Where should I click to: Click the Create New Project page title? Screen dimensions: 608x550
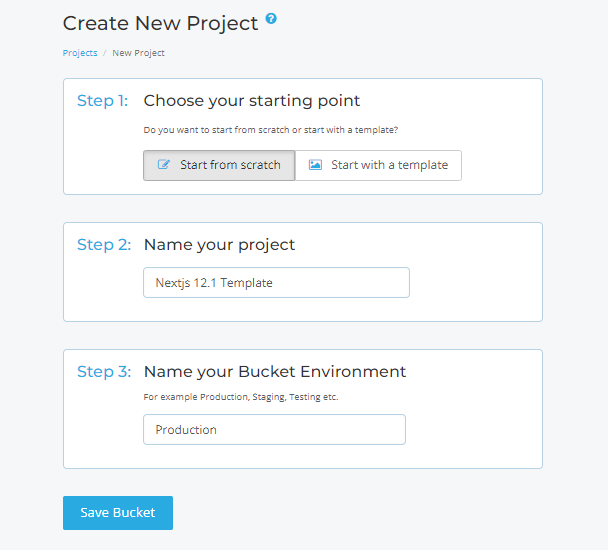(160, 23)
